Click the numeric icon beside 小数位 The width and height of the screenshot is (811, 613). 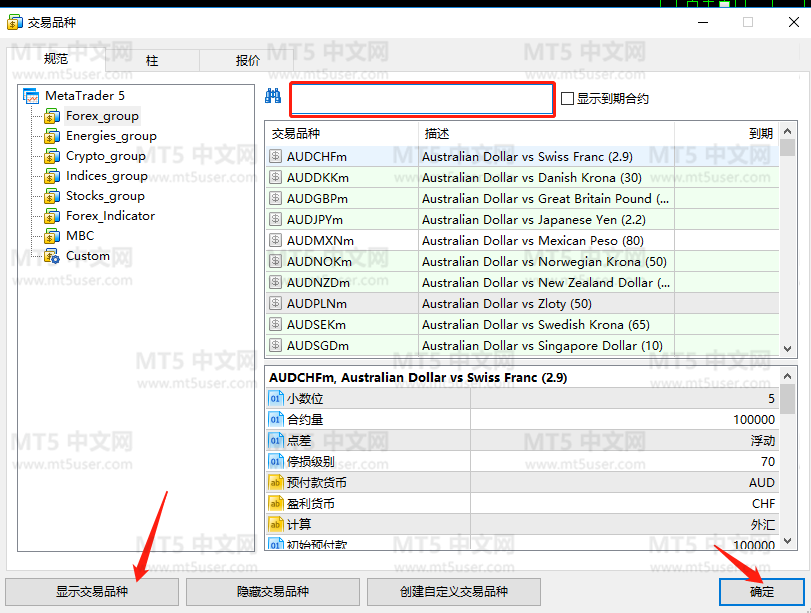(276, 398)
